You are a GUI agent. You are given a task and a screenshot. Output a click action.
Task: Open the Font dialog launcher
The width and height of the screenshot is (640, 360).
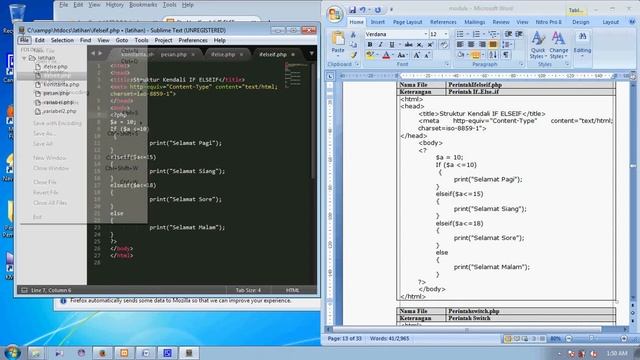tap(447, 64)
